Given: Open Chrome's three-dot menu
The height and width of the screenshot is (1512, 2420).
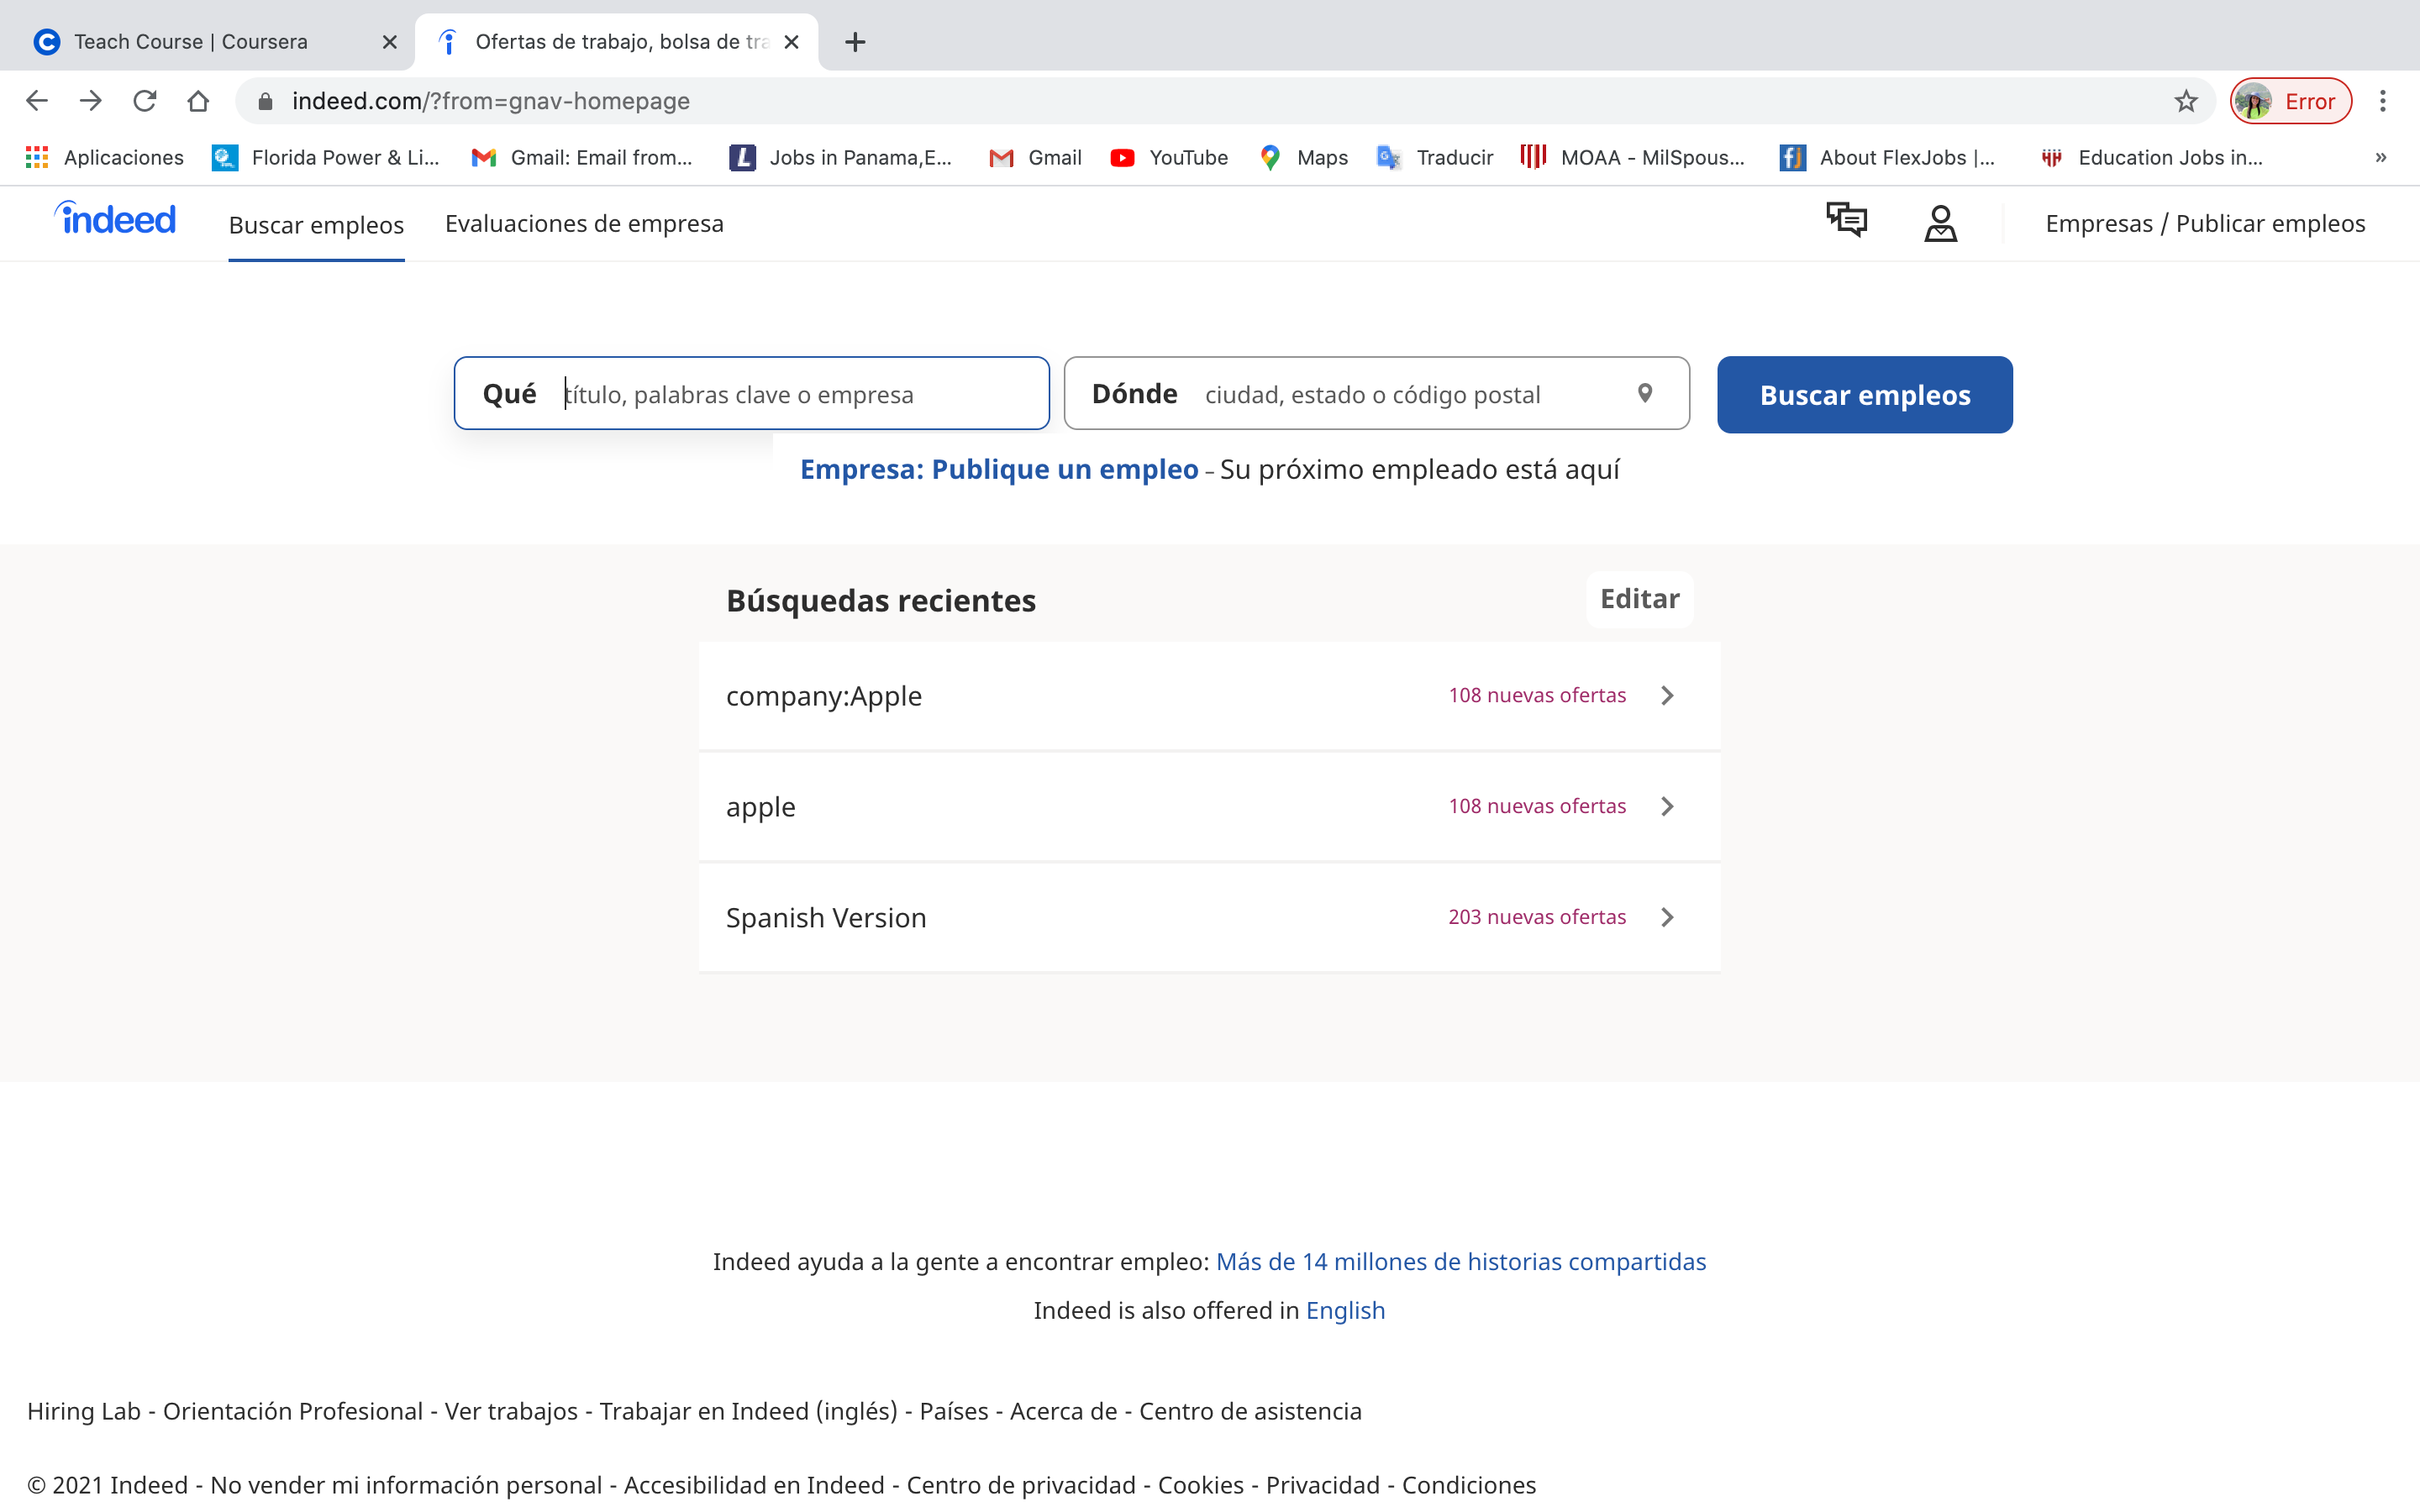Looking at the screenshot, I should coord(2383,101).
